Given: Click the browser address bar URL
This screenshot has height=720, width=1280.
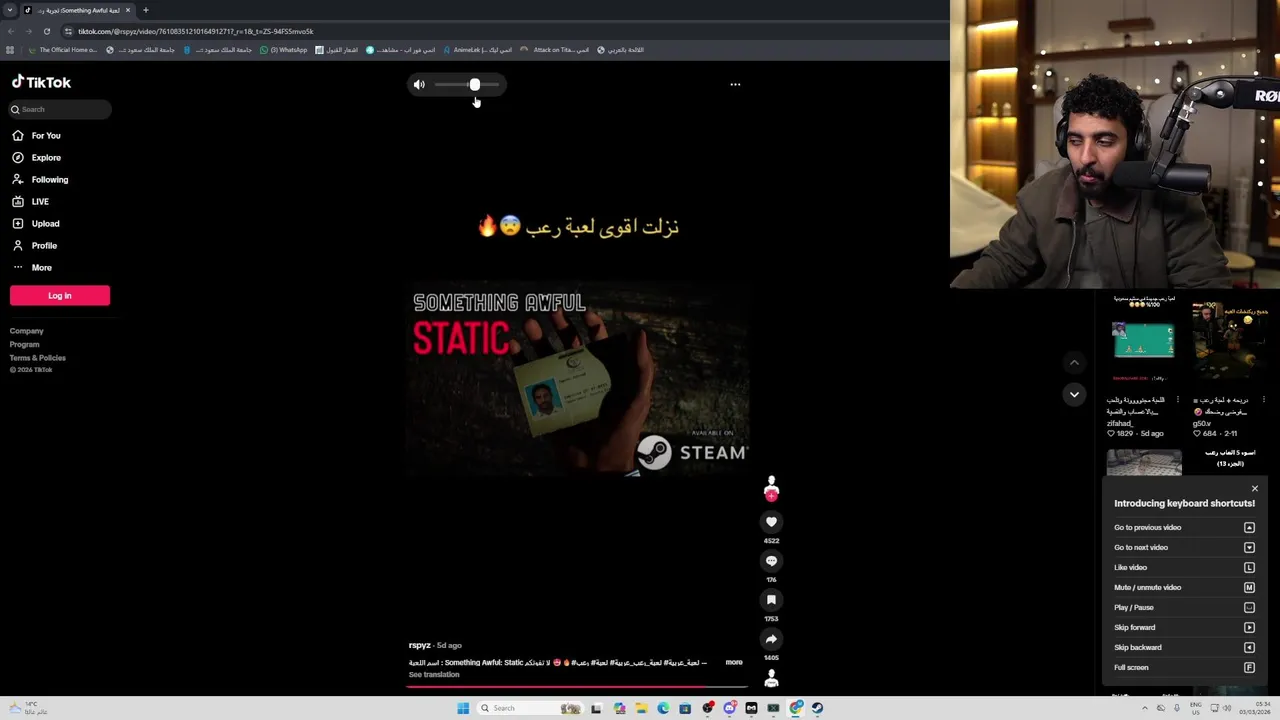Looking at the screenshot, I should [196, 31].
